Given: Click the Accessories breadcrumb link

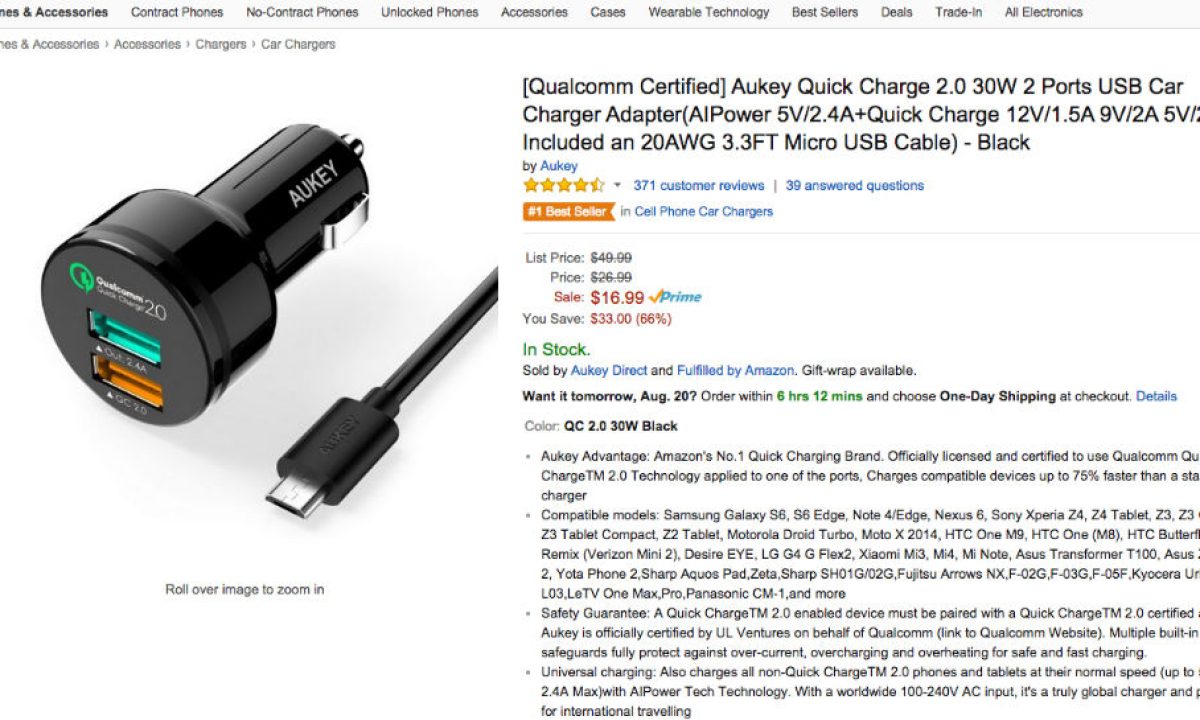Looking at the screenshot, I should coord(147,44).
